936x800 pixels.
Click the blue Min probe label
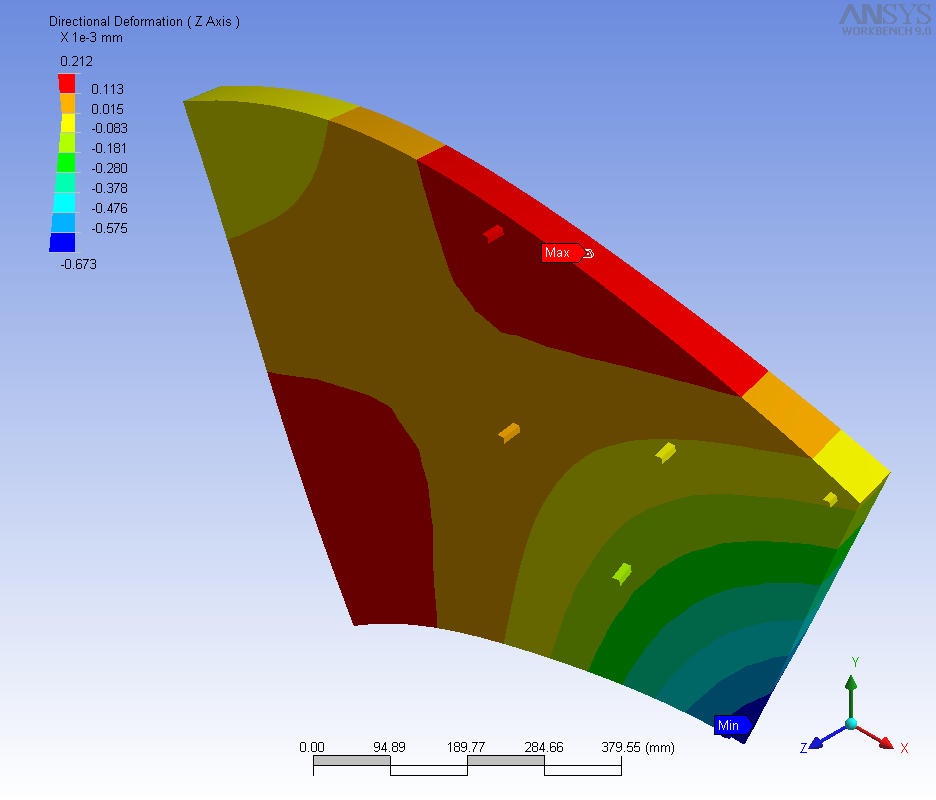(x=732, y=725)
